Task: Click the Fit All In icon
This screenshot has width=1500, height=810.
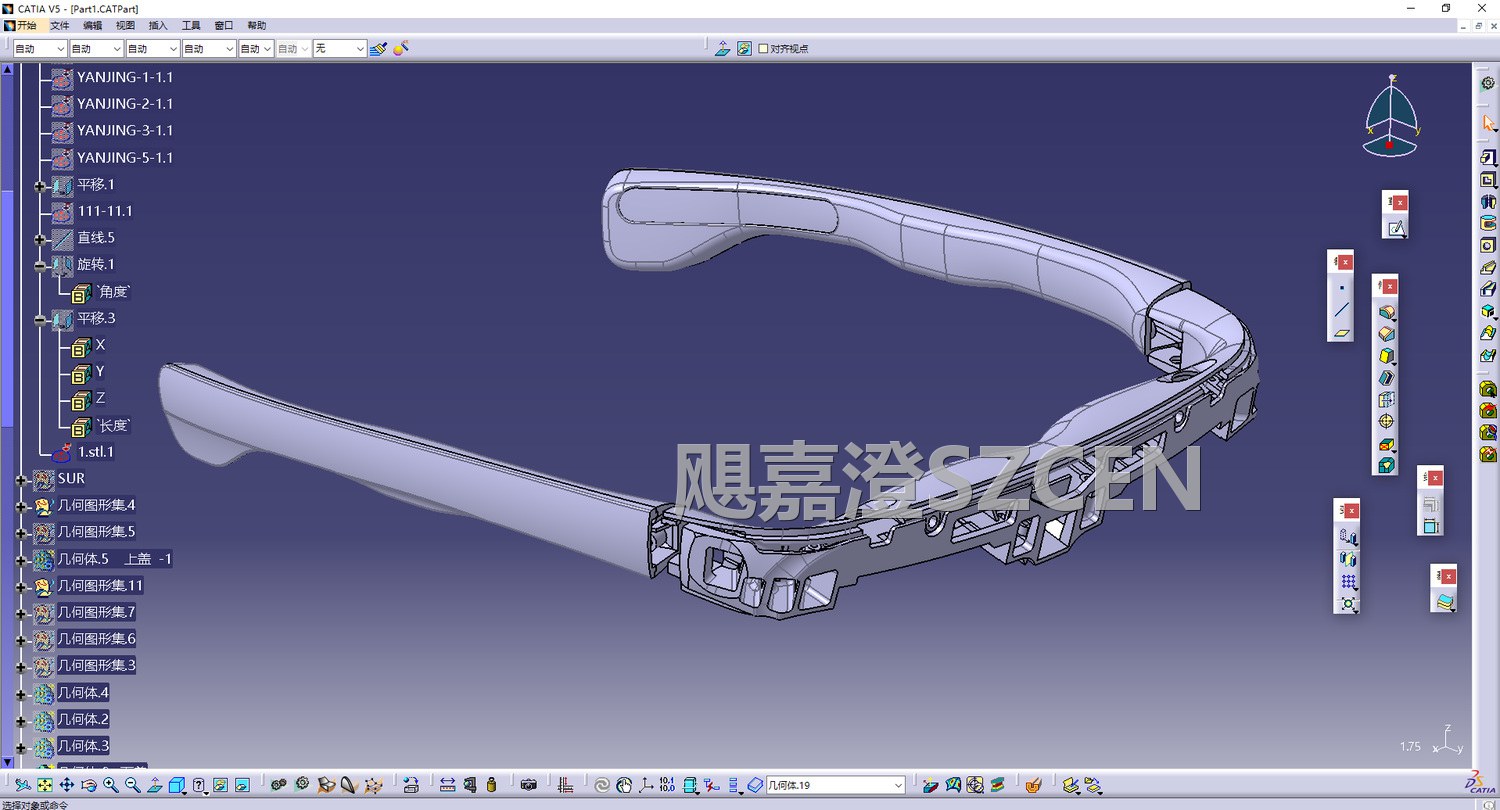Action: click(x=45, y=785)
